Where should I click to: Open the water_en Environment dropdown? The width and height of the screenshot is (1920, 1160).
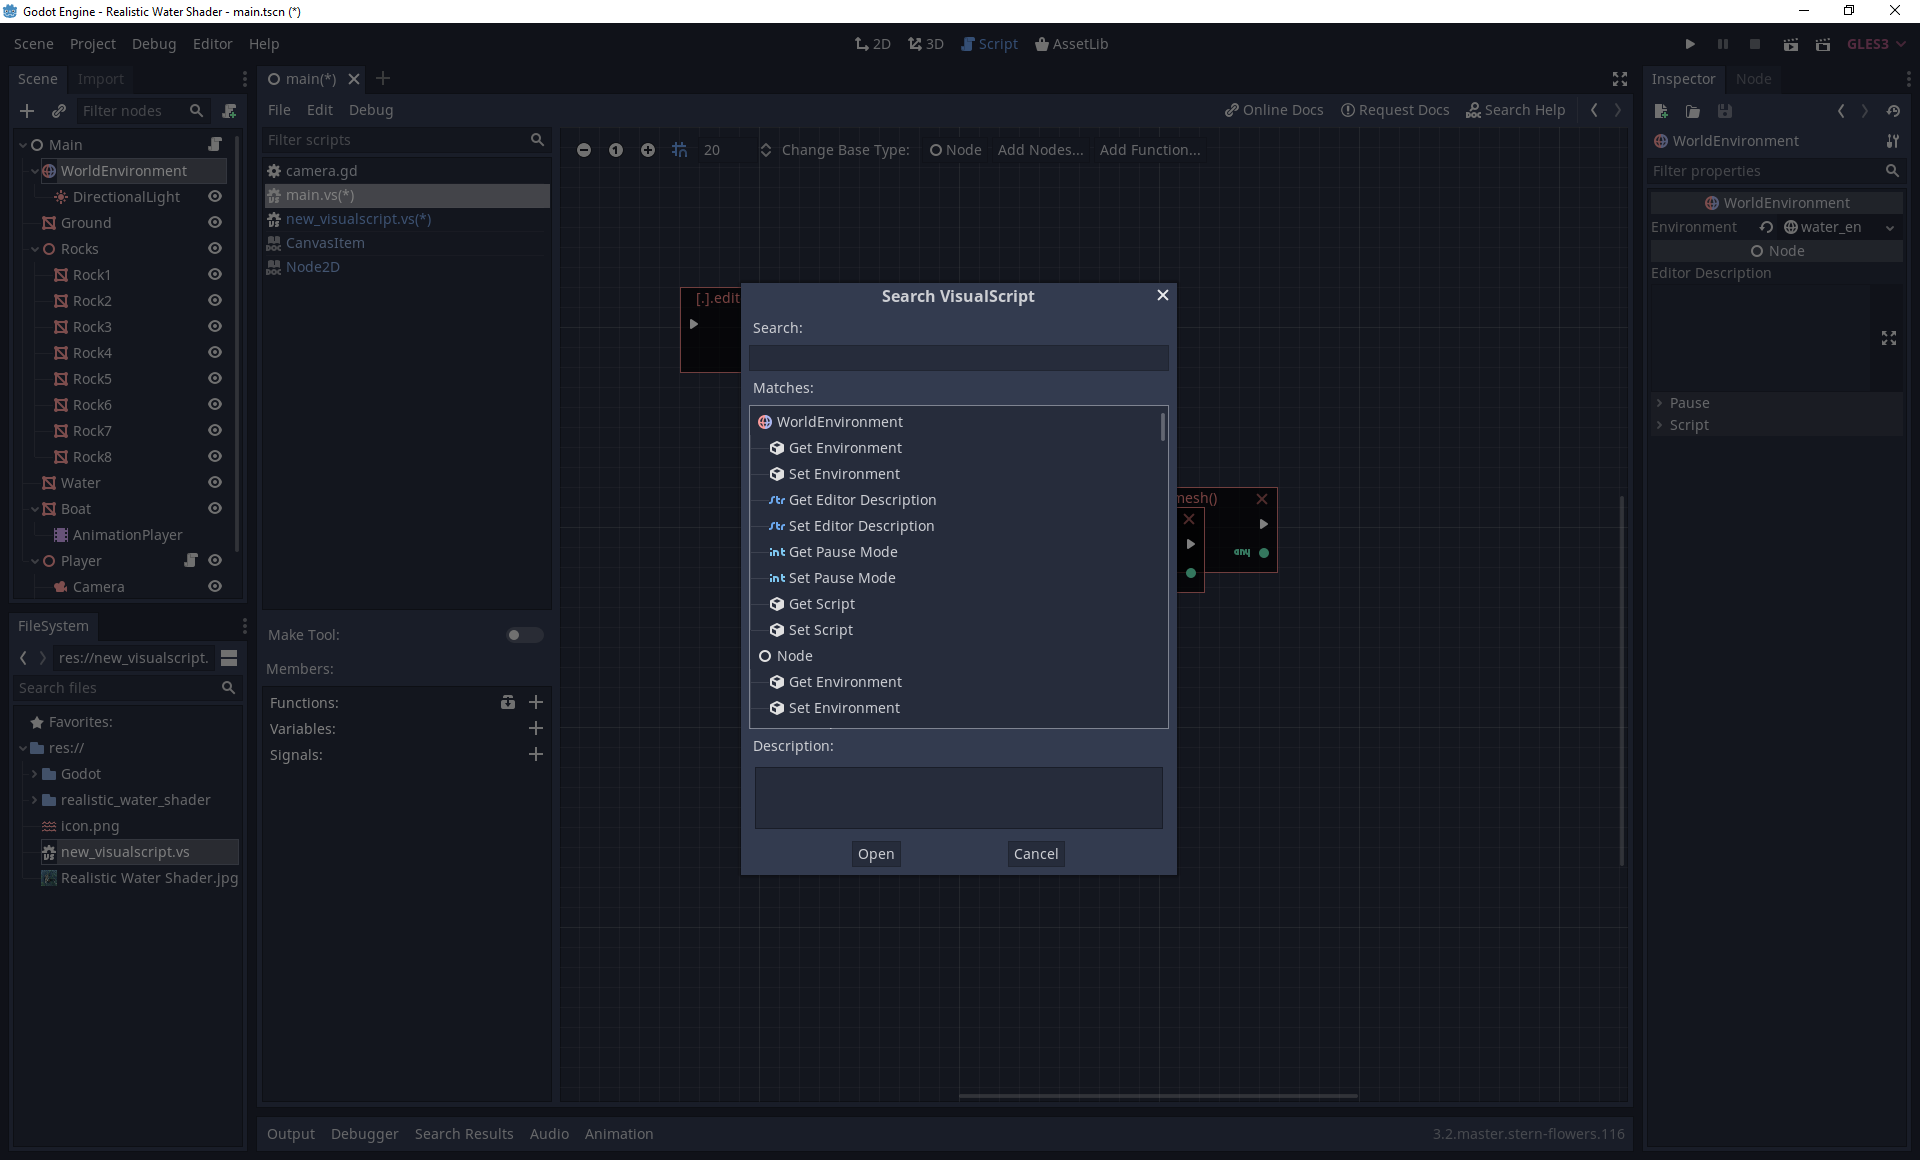[x=1890, y=227]
